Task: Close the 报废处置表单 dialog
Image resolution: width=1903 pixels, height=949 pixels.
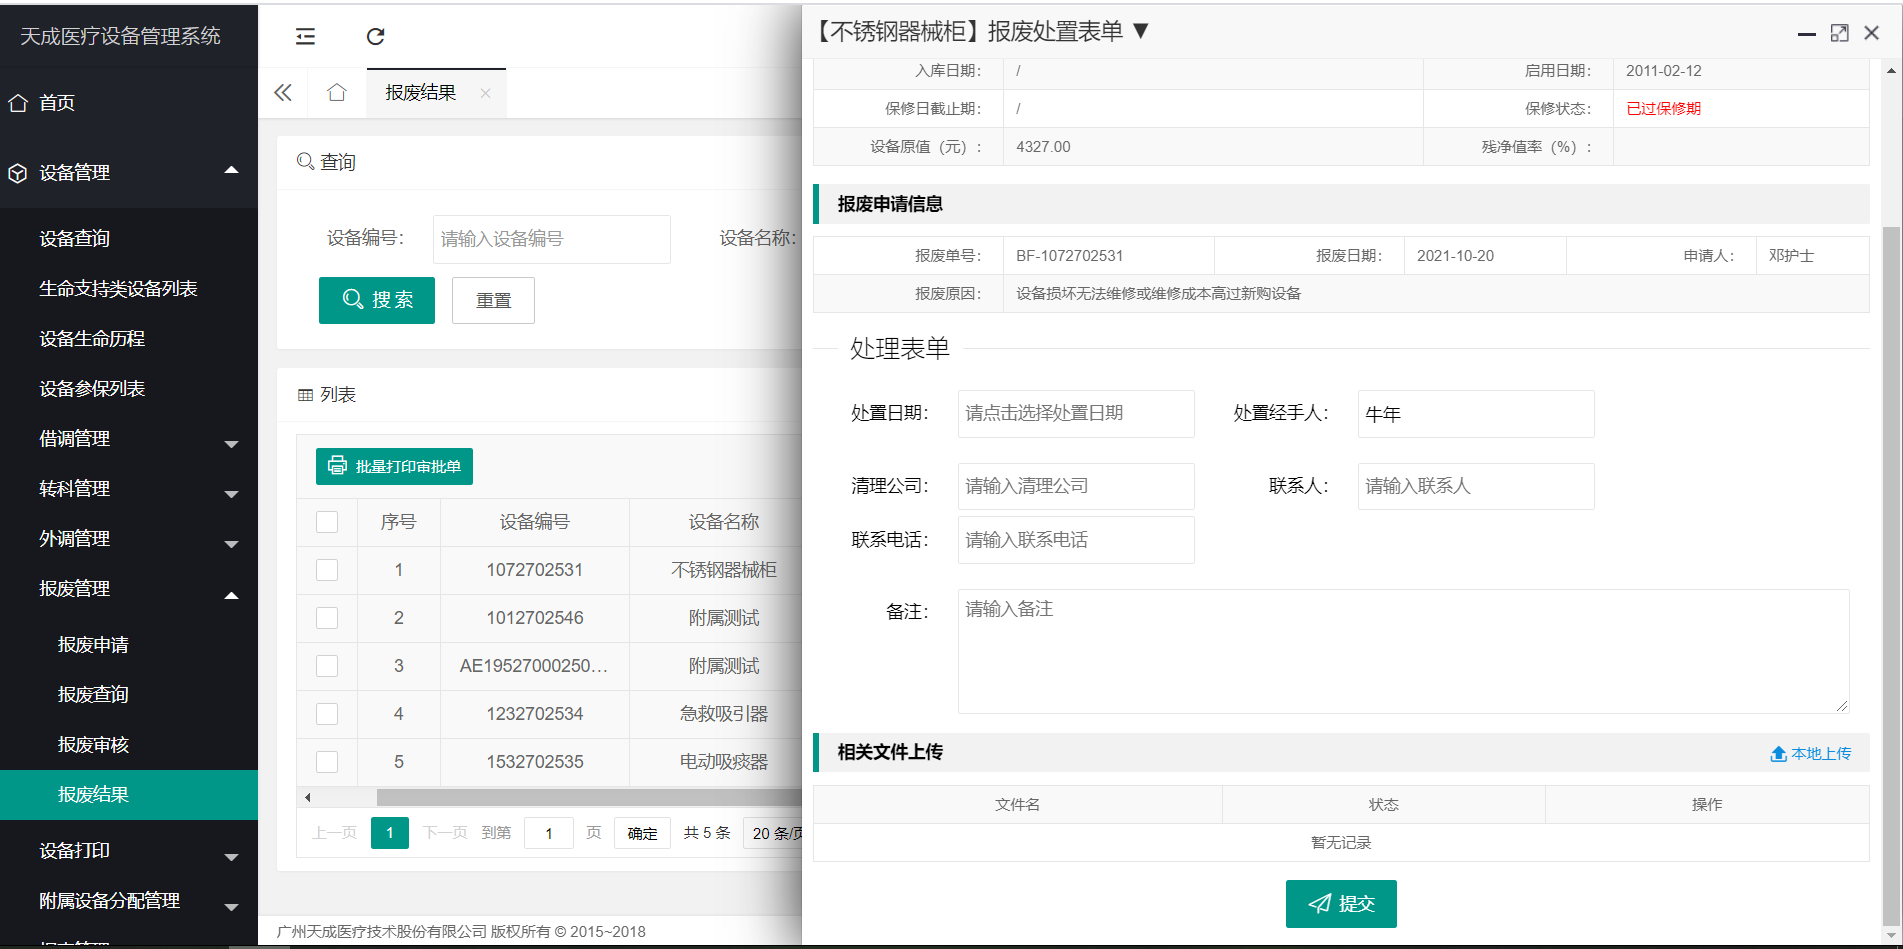Action: pos(1872,33)
